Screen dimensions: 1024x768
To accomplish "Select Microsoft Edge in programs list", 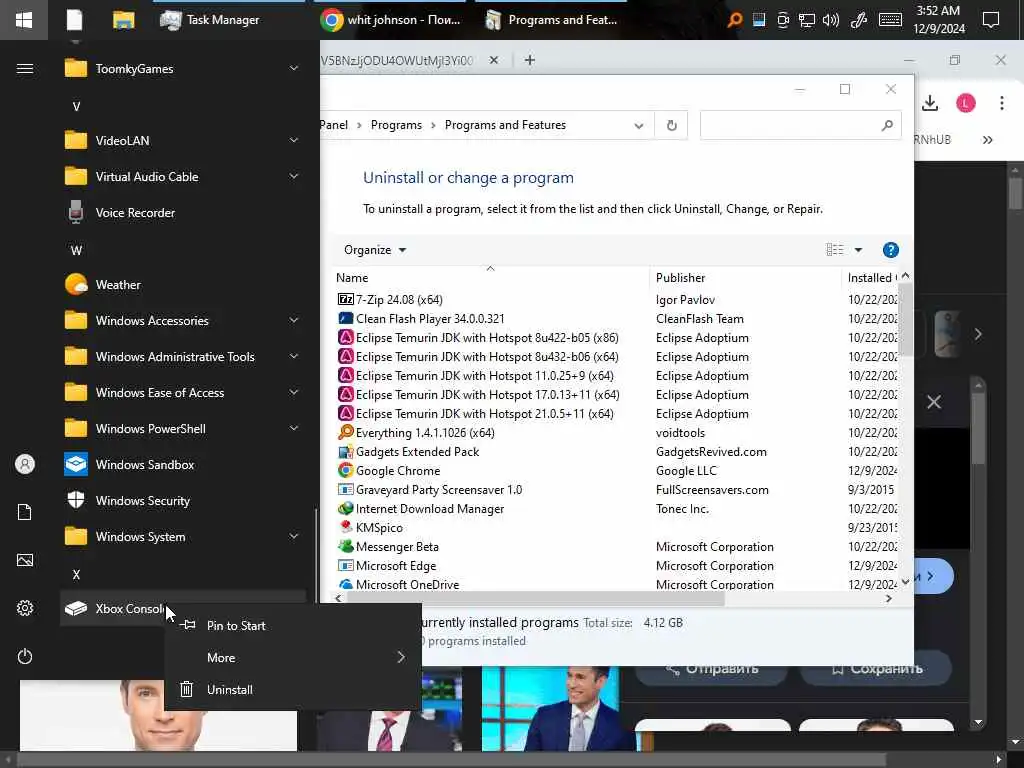I will click(616, 566).
